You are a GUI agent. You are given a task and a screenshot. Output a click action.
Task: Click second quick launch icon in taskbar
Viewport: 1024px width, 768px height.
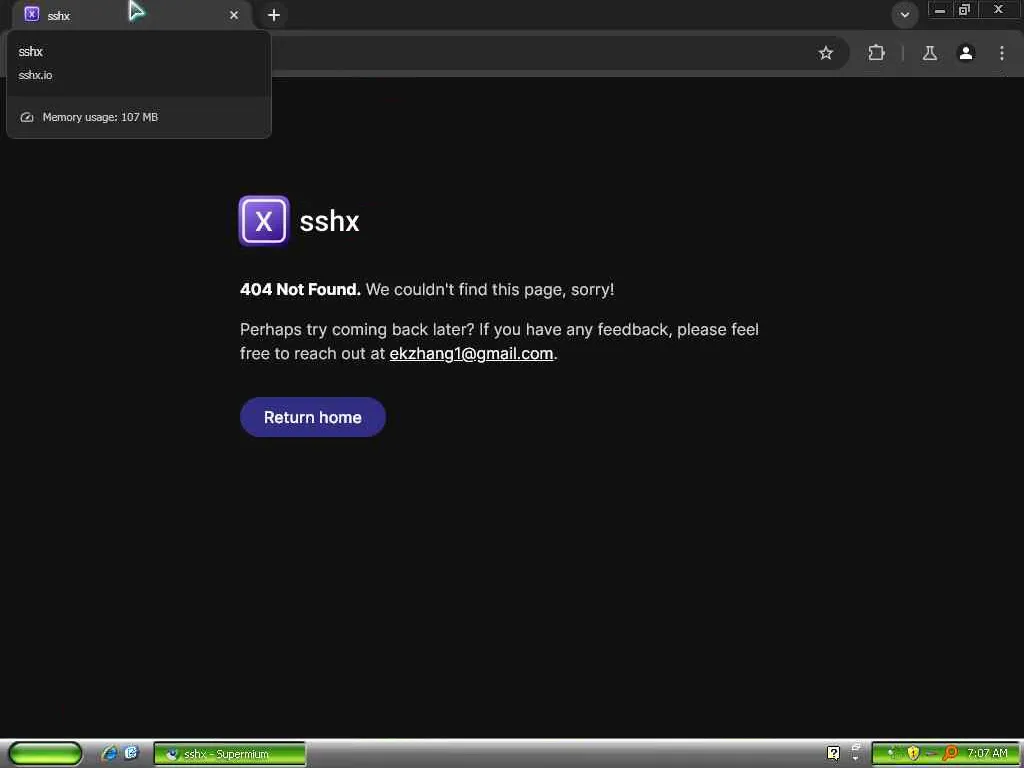coord(132,753)
